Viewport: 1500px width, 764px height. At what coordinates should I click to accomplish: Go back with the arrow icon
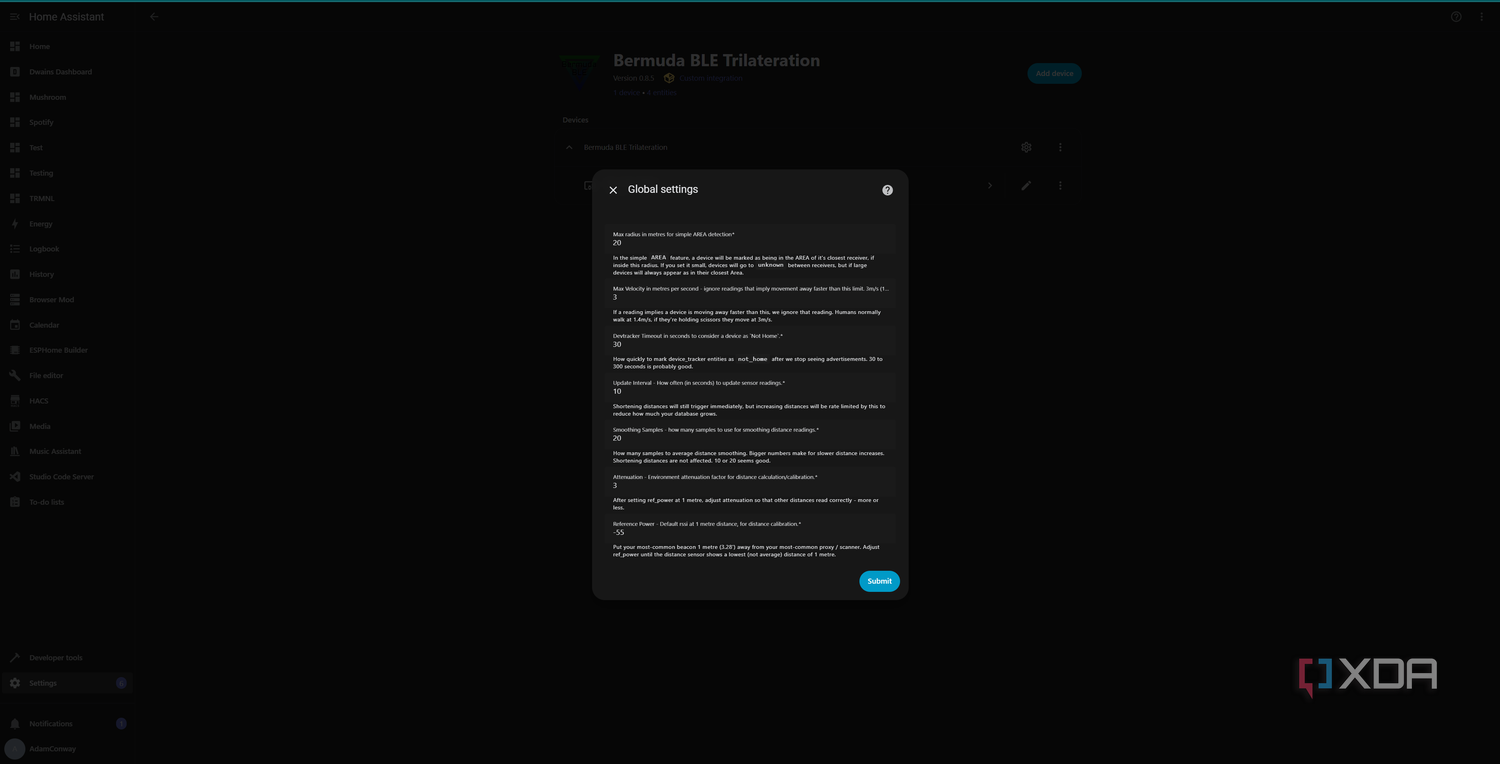154,17
